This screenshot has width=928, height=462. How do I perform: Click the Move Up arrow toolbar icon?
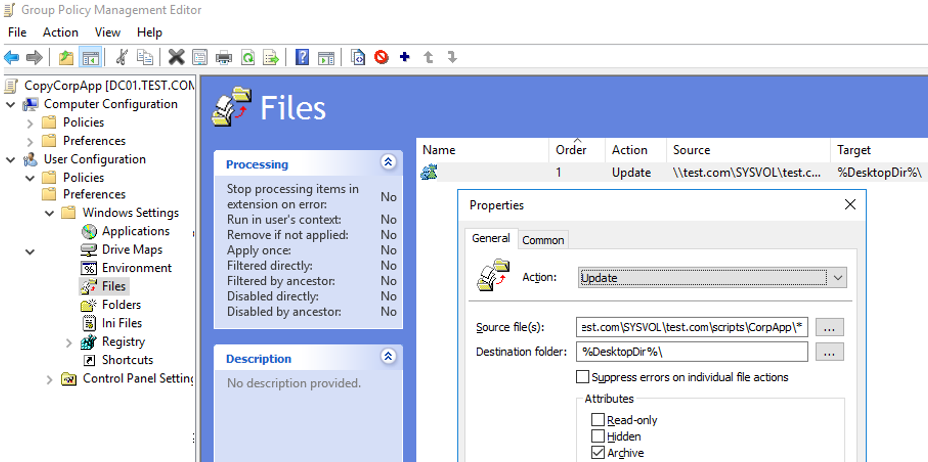[428, 57]
